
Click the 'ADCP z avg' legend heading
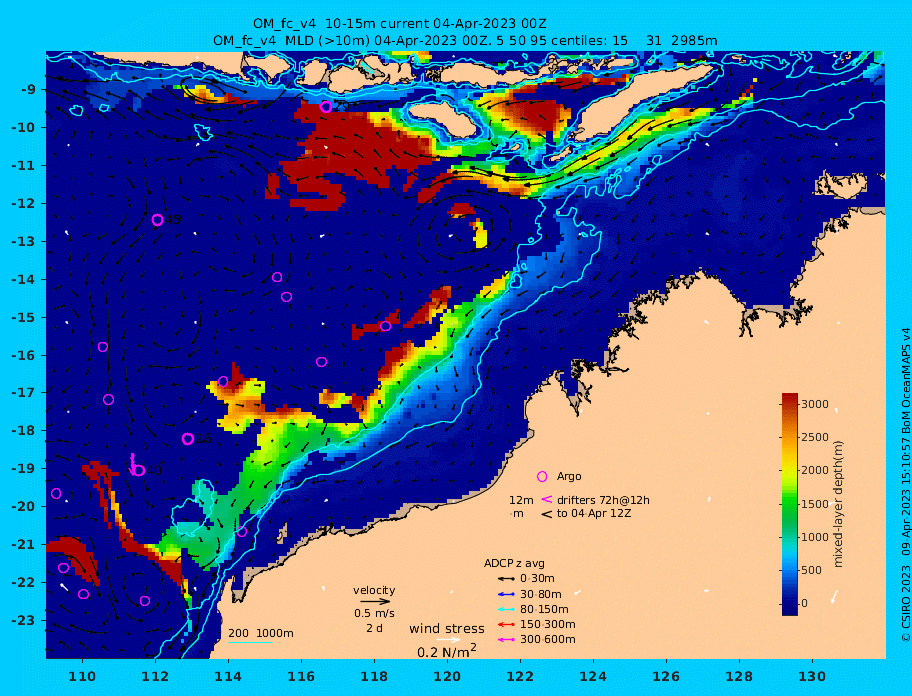click(514, 563)
